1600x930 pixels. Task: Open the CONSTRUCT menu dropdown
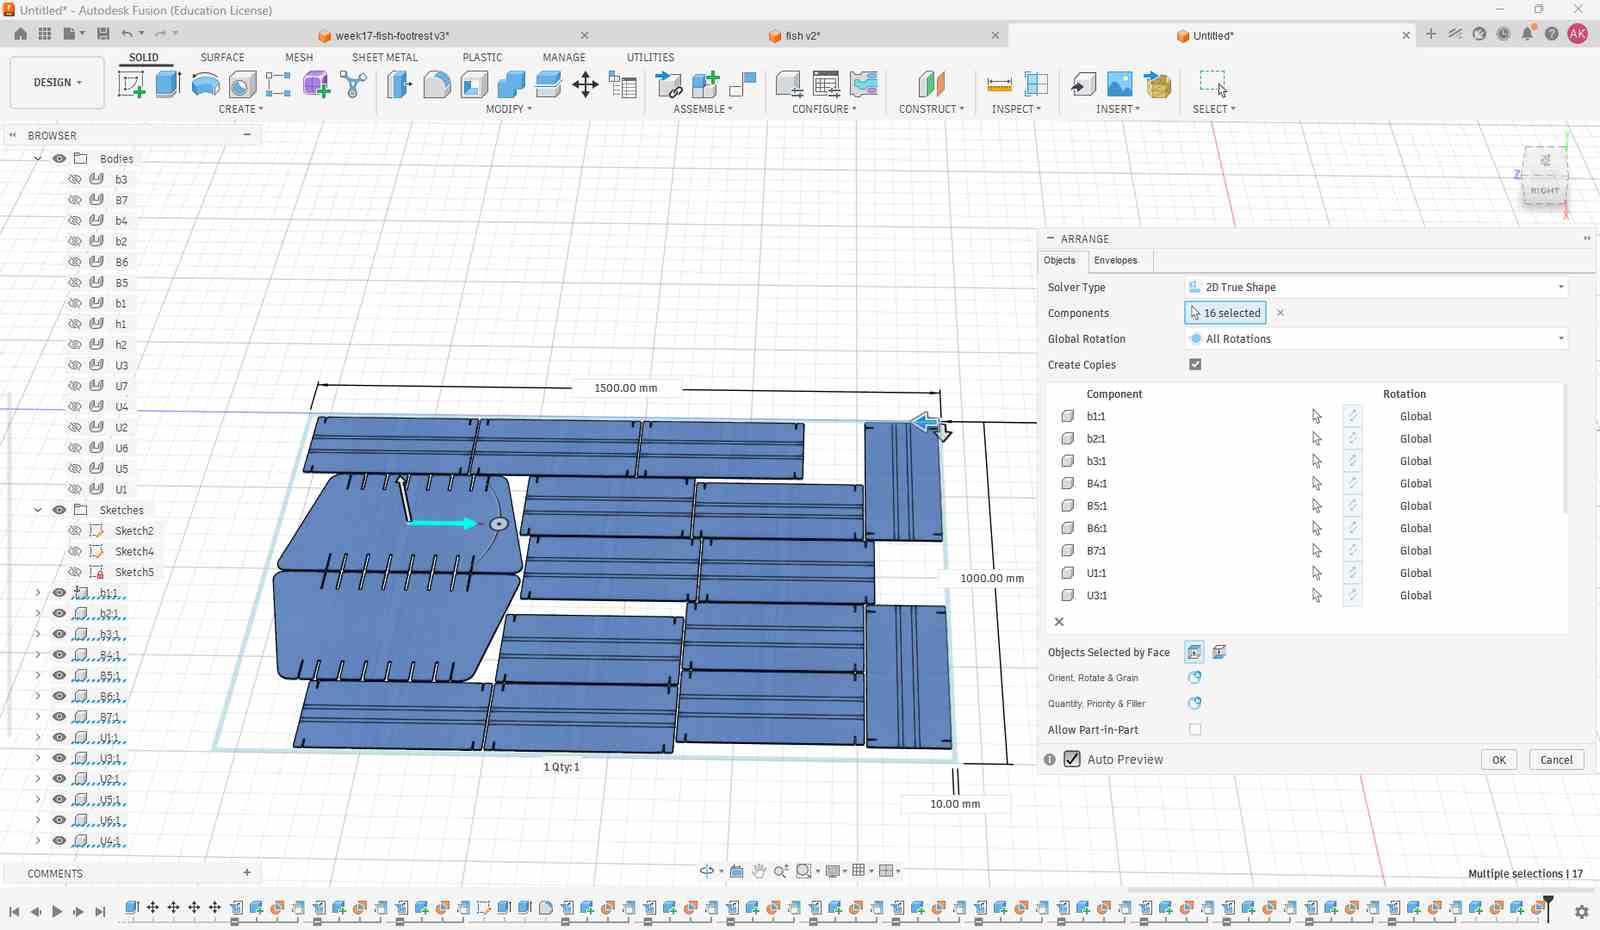coord(931,109)
